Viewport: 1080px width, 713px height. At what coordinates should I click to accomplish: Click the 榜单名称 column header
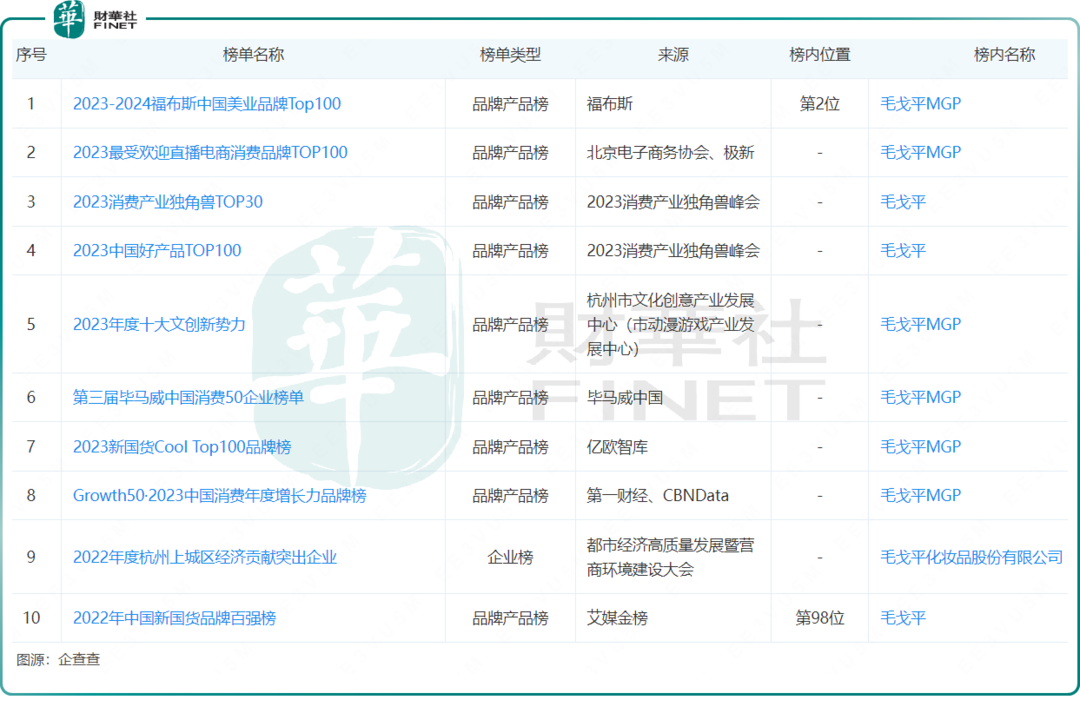coord(253,56)
